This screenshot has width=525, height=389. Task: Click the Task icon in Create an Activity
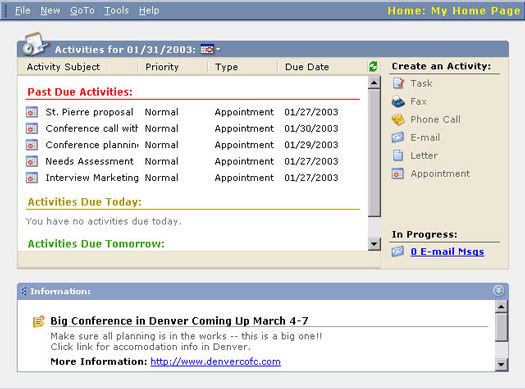pos(398,83)
